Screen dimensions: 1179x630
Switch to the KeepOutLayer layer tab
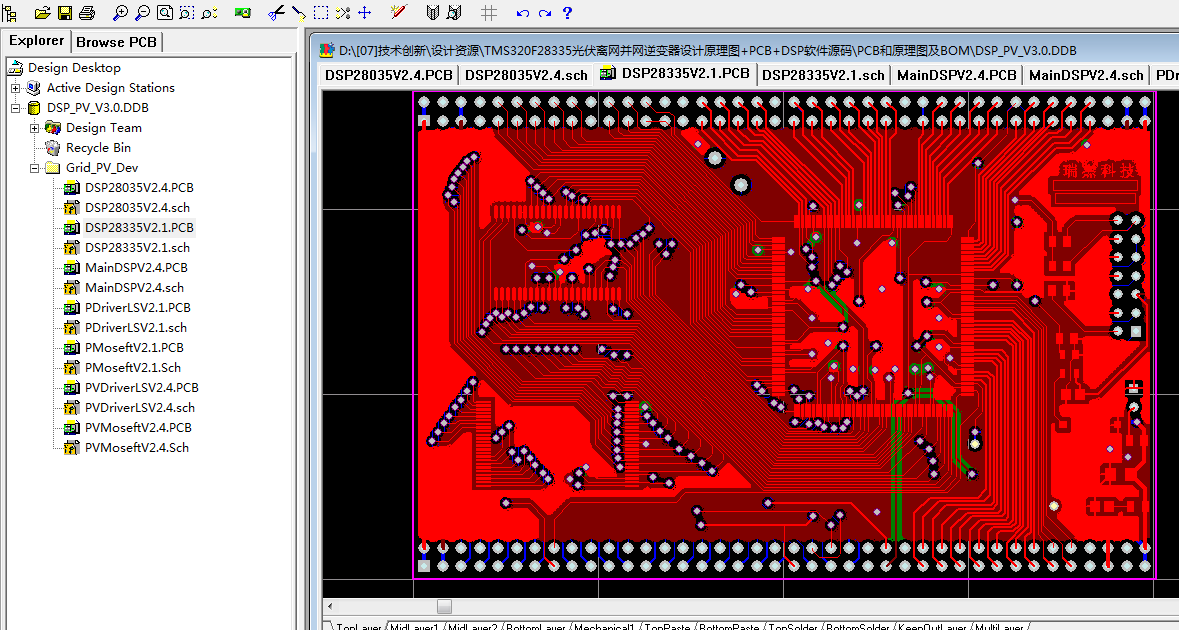tap(932, 626)
